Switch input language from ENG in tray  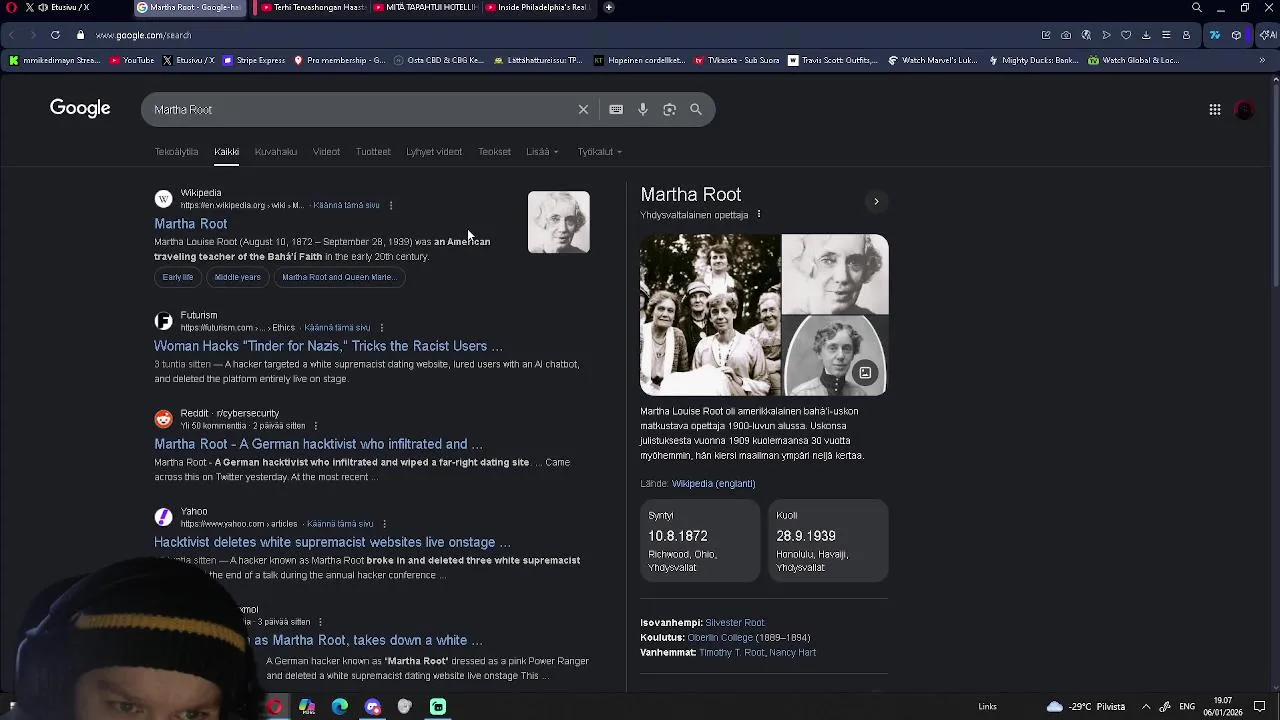click(x=1187, y=707)
